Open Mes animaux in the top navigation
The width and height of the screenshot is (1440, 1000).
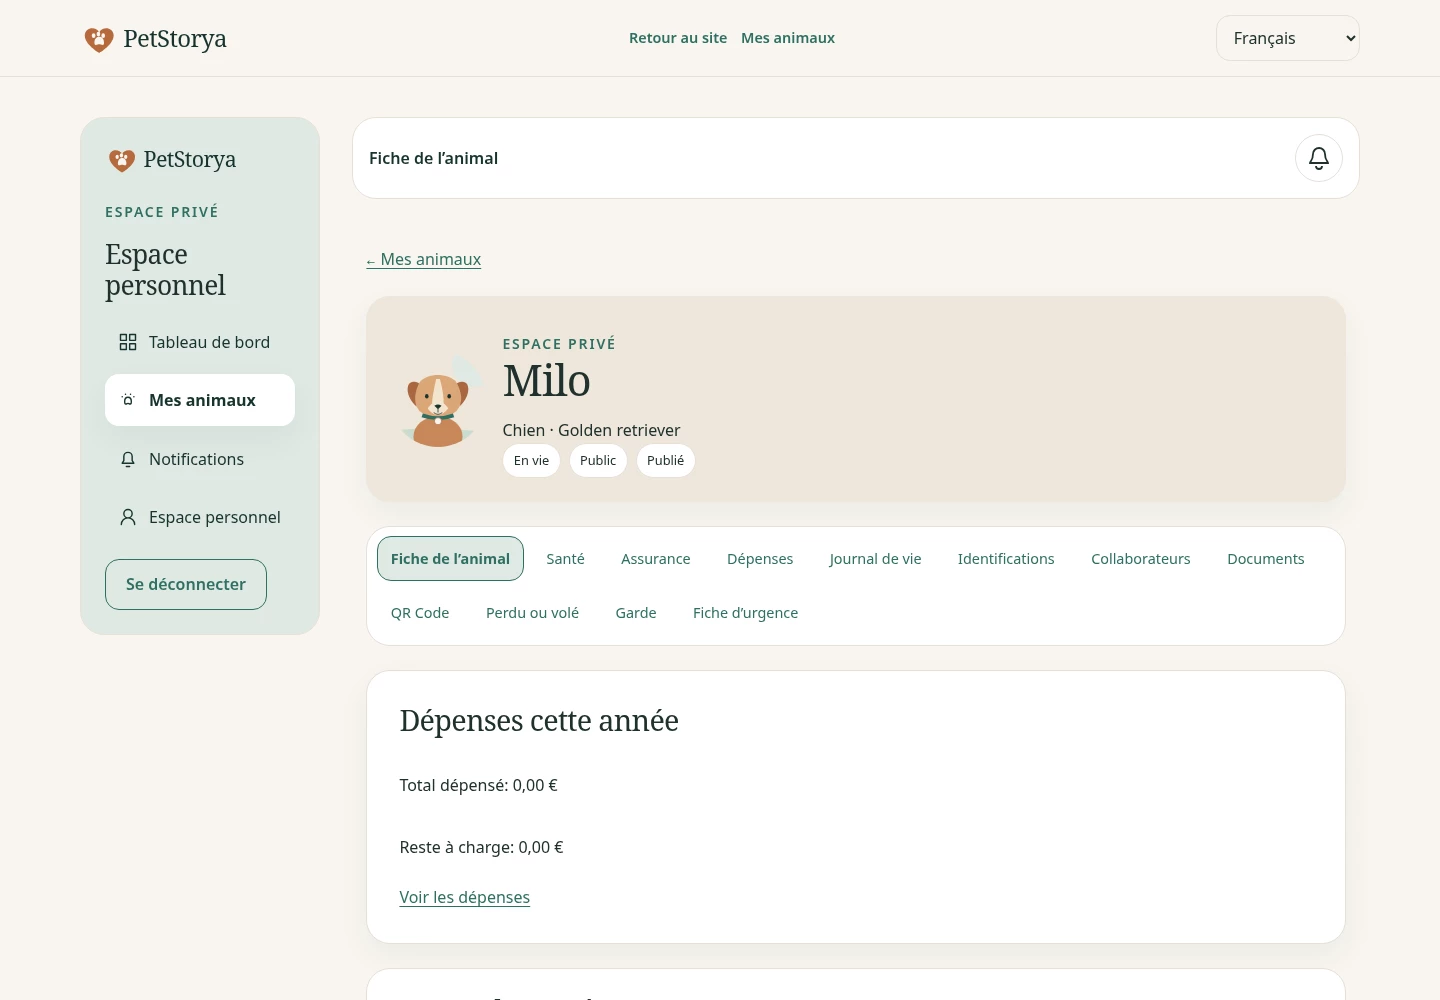tap(788, 38)
